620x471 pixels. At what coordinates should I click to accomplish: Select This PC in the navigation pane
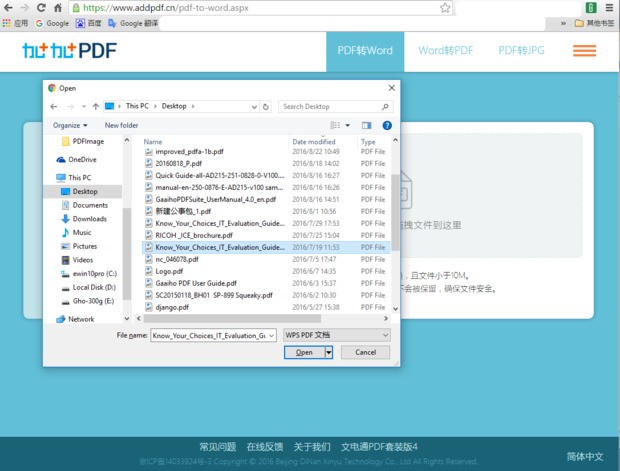(x=74, y=178)
